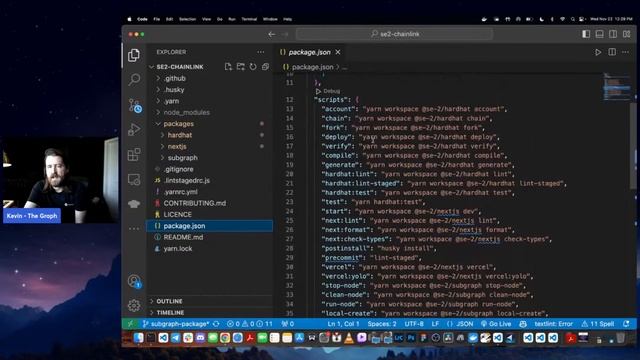Customize layout in title bar
This screenshot has width=640, height=360.
tap(627, 34)
